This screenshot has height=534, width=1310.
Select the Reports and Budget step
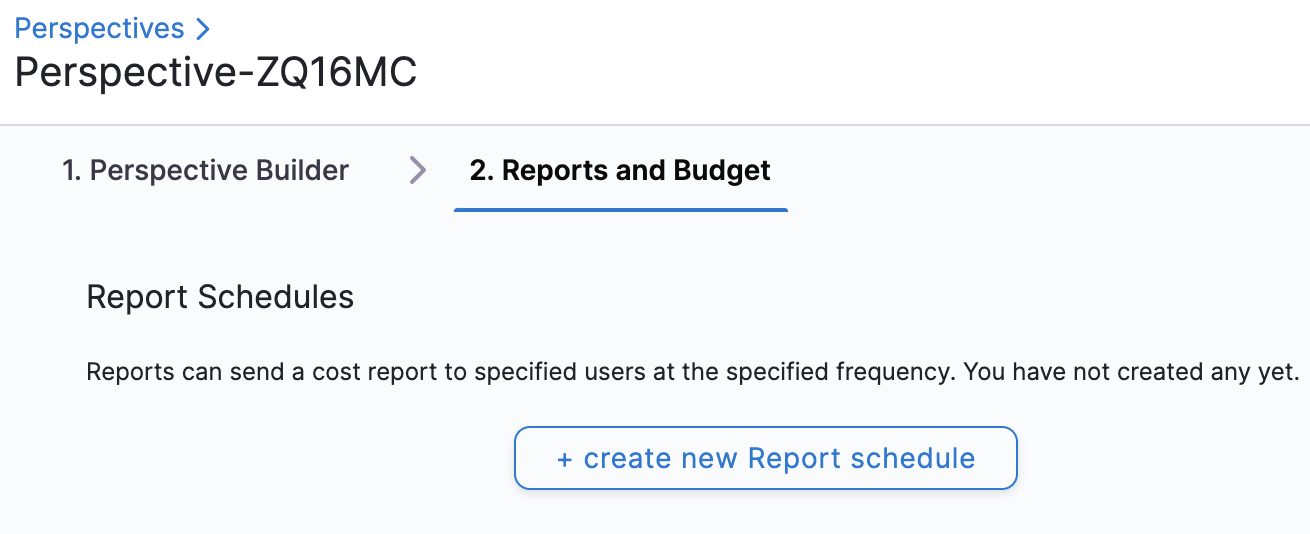point(620,171)
